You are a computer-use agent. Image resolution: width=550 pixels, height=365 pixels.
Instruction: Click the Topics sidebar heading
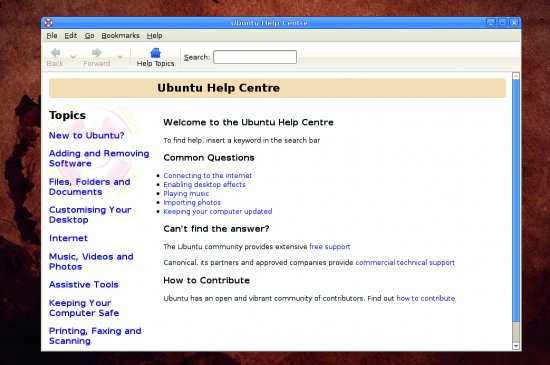pyautogui.click(x=67, y=115)
